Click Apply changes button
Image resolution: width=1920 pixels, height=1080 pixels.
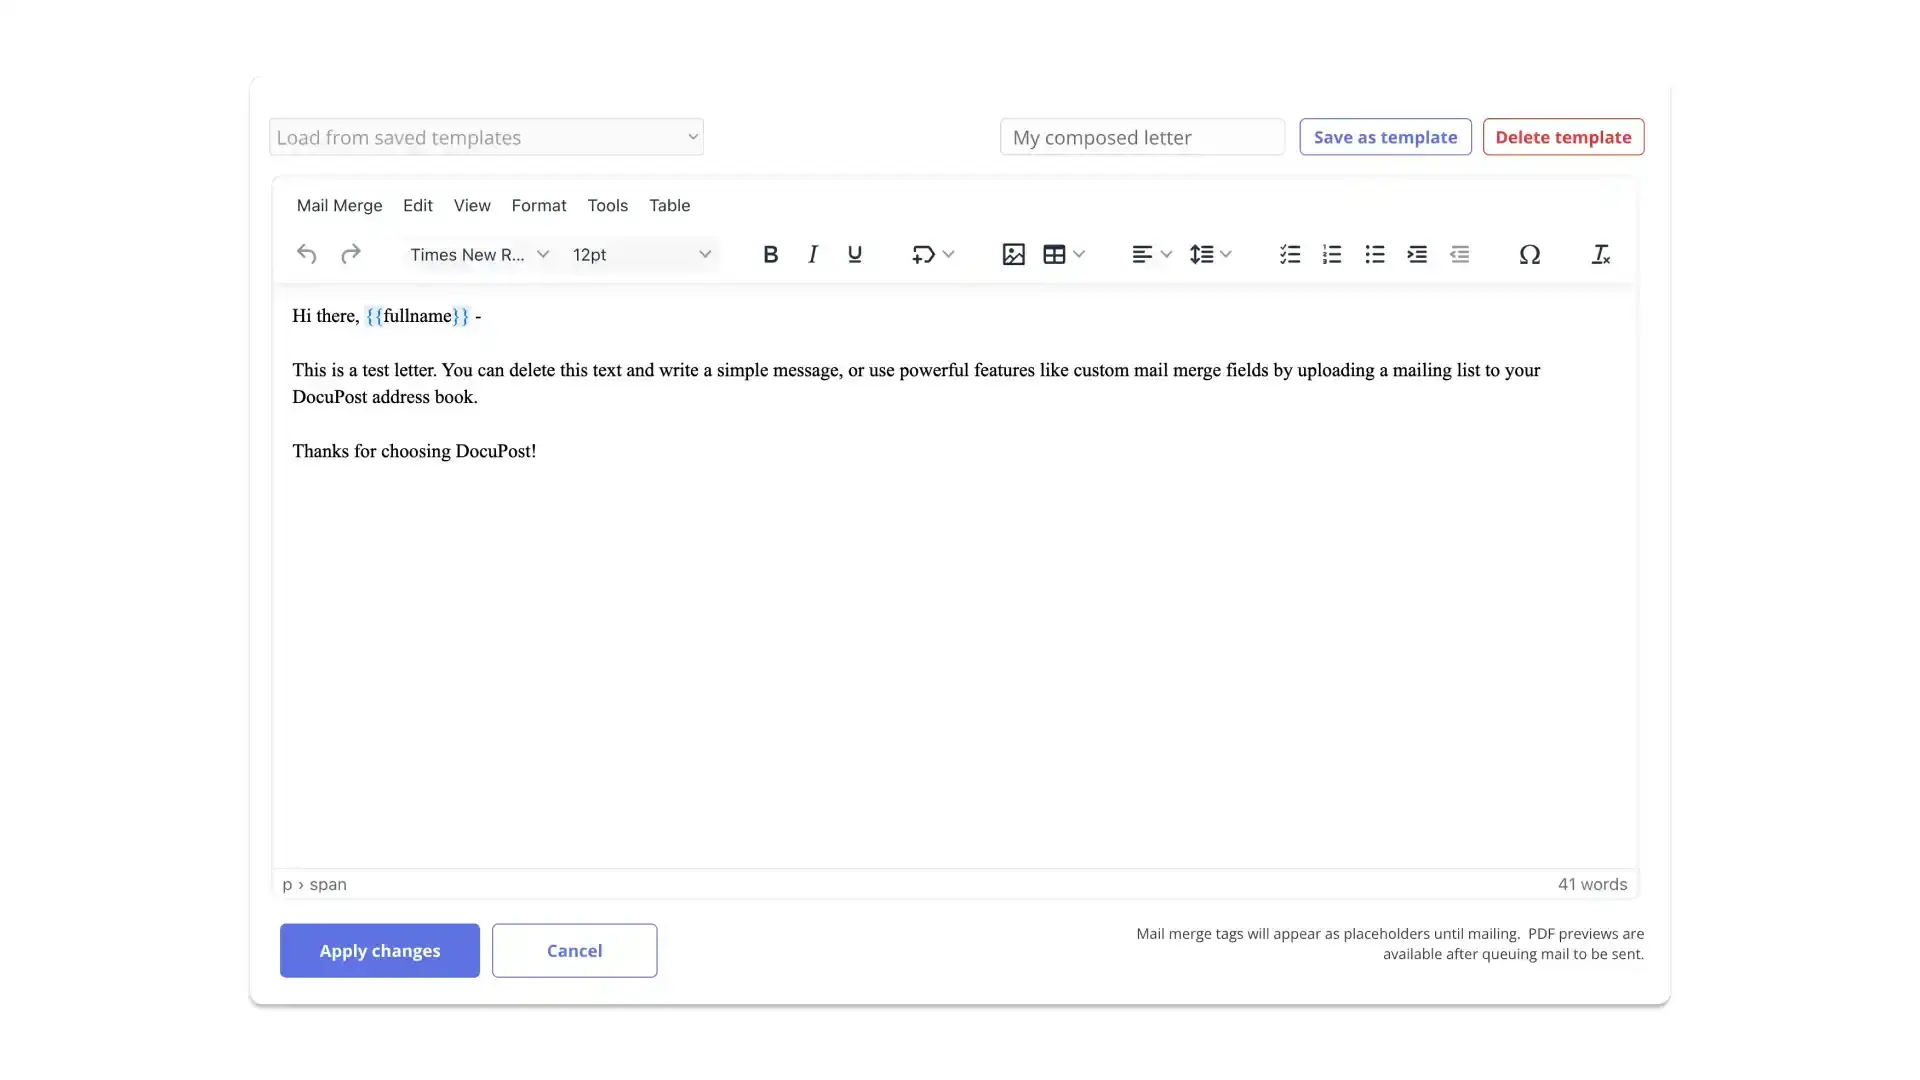(380, 949)
